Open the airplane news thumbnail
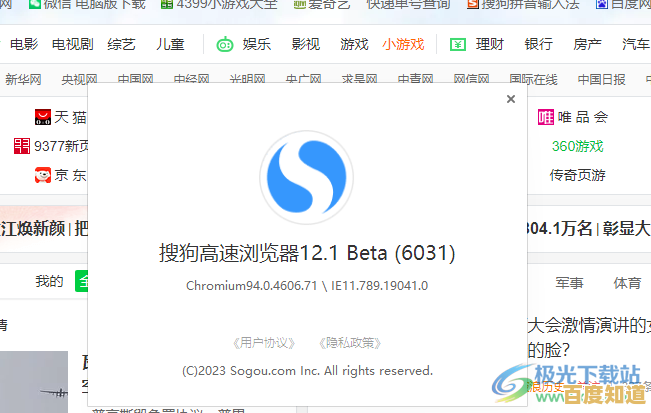The height and width of the screenshot is (413, 651). 34,382
